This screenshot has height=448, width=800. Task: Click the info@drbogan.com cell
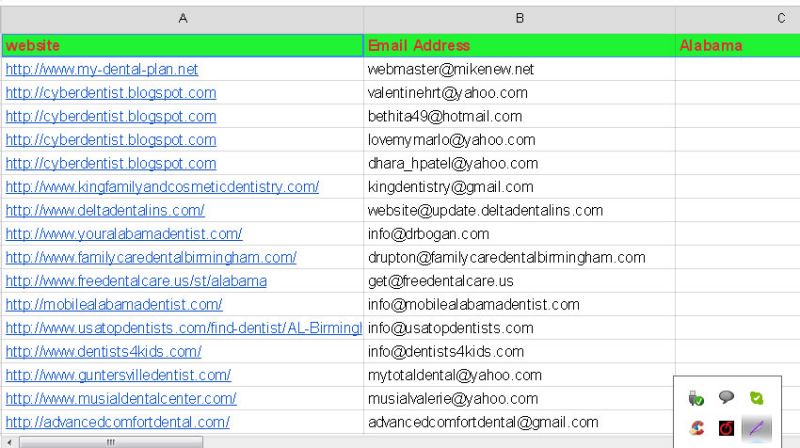(519, 234)
